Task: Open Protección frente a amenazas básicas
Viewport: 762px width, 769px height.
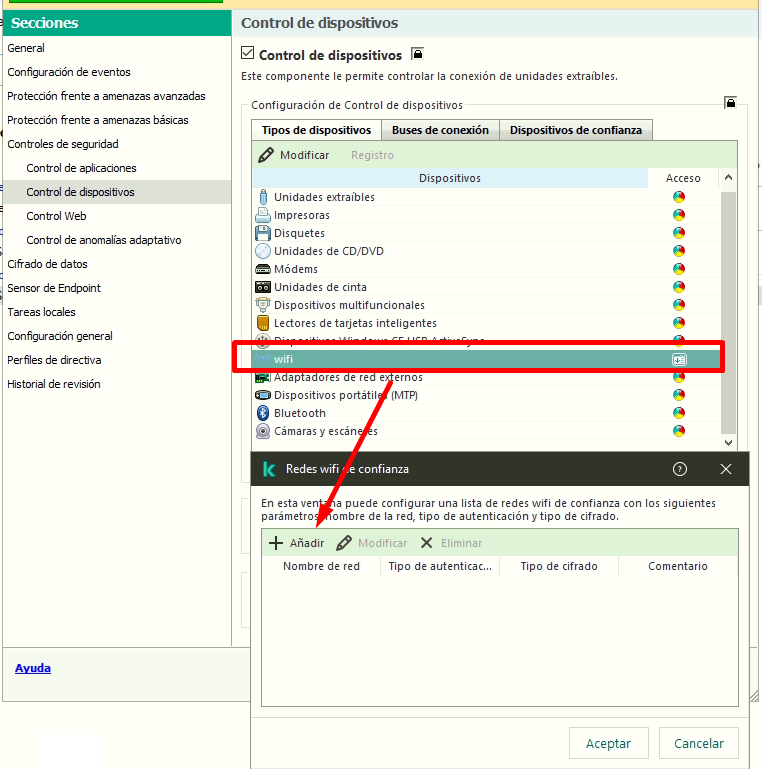Action: (98, 120)
